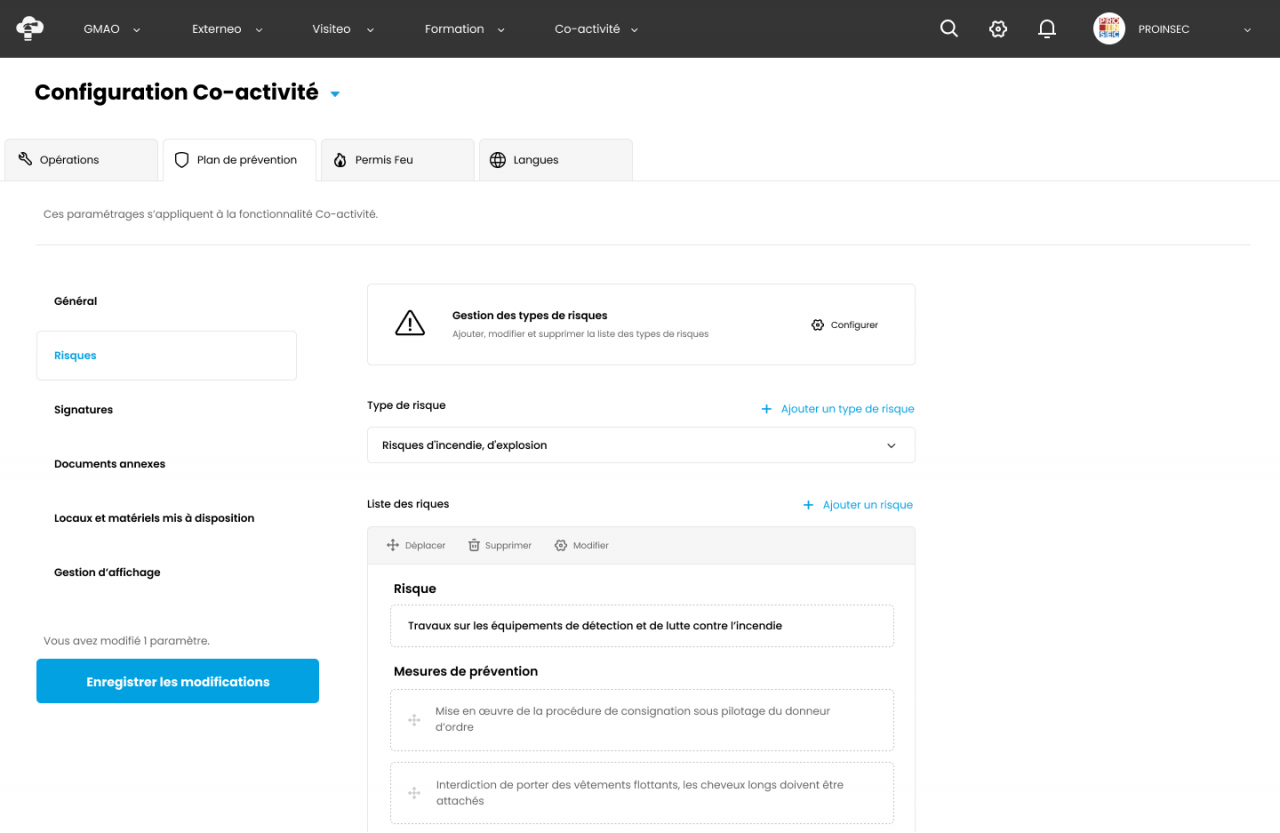Click the Modifier gear icon
Viewport: 1280px width, 833px height.
561,545
